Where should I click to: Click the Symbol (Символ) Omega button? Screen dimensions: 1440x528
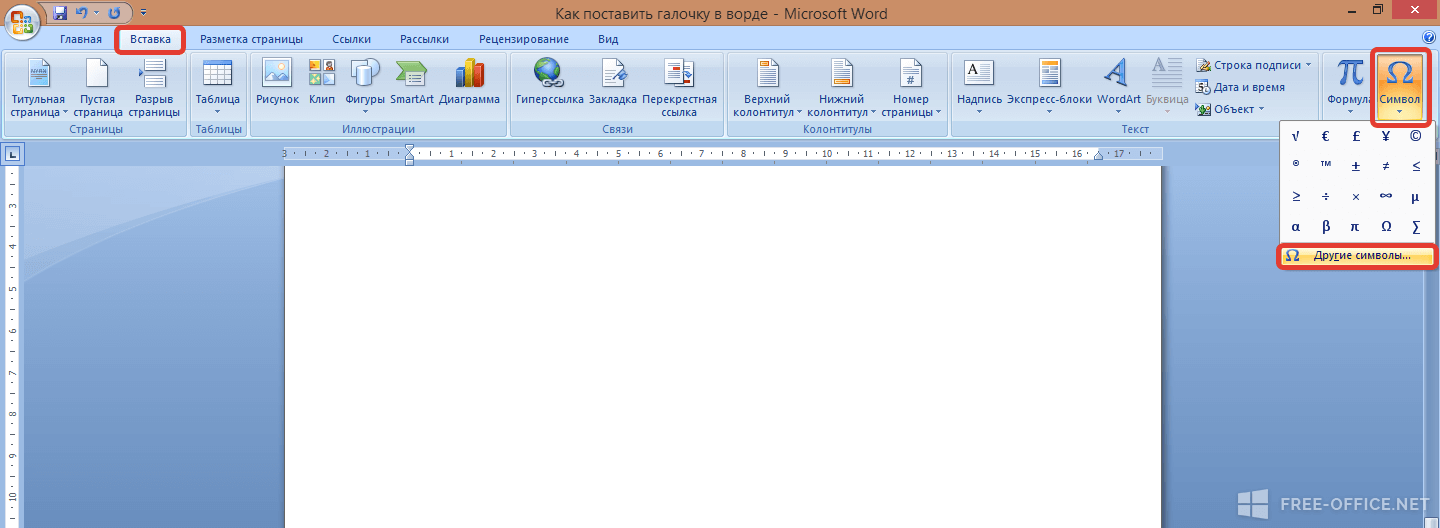[1399, 87]
